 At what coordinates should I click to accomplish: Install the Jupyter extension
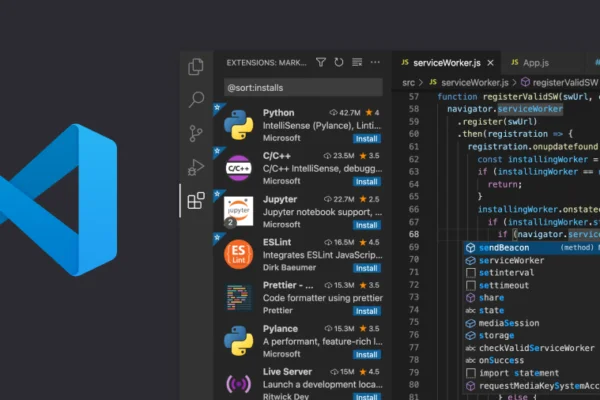click(x=367, y=225)
